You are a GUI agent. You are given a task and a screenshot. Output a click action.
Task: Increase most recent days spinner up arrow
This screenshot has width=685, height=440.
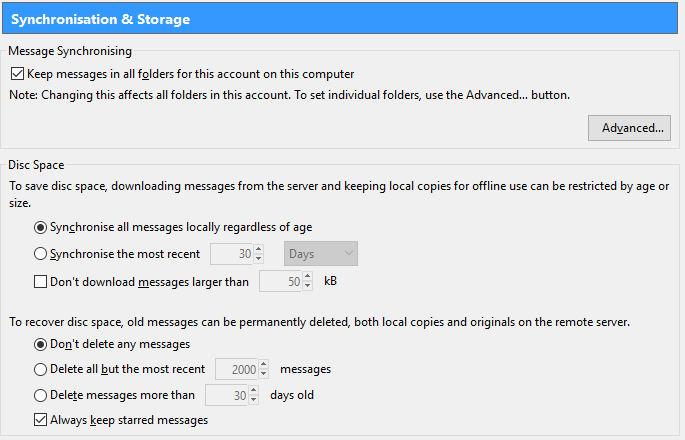pos(259,249)
